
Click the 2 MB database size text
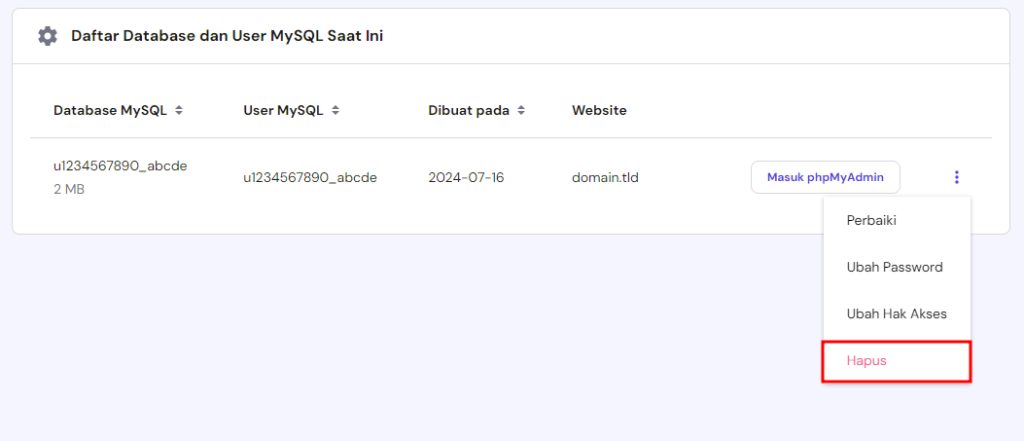click(69, 189)
